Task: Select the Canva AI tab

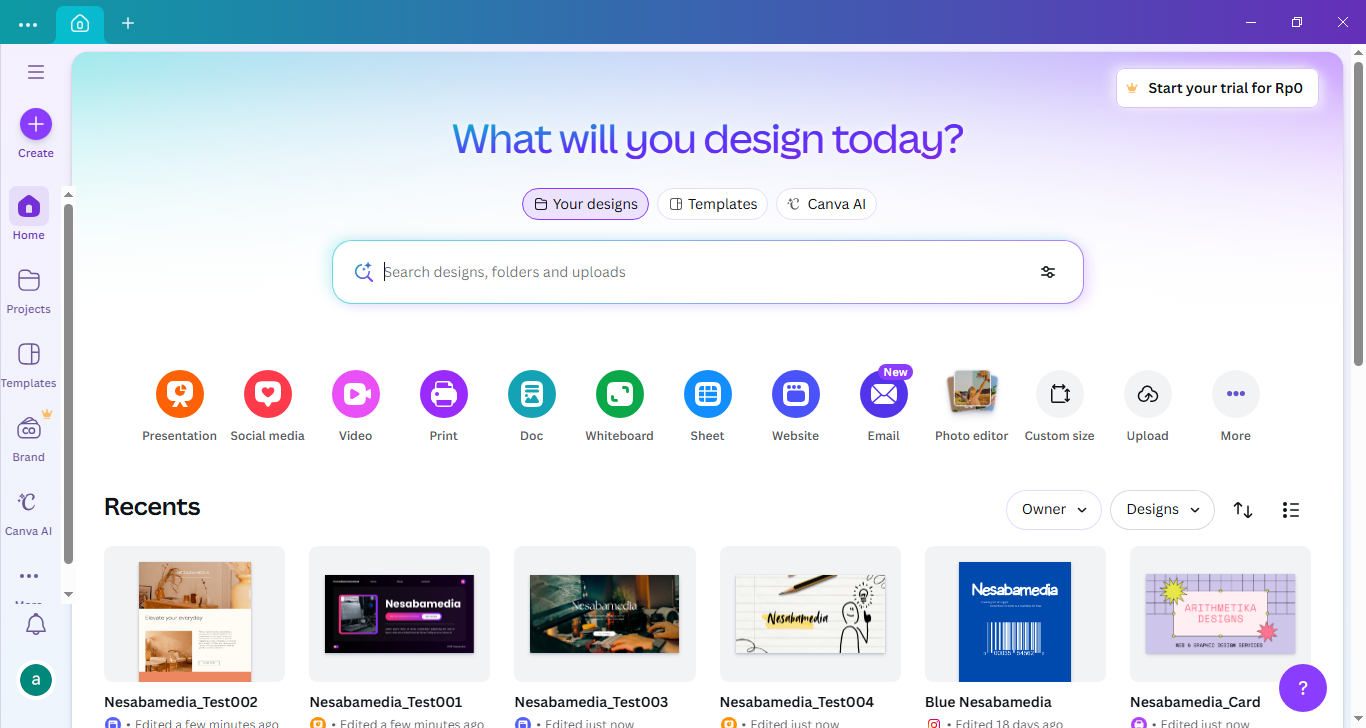Action: tap(826, 204)
